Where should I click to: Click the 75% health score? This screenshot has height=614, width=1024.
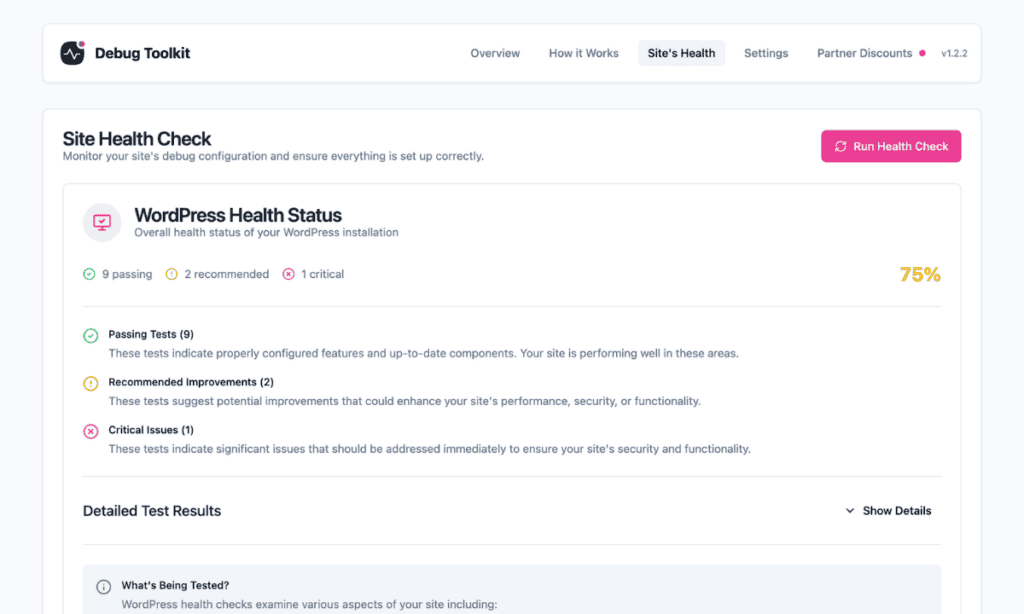[x=920, y=274]
